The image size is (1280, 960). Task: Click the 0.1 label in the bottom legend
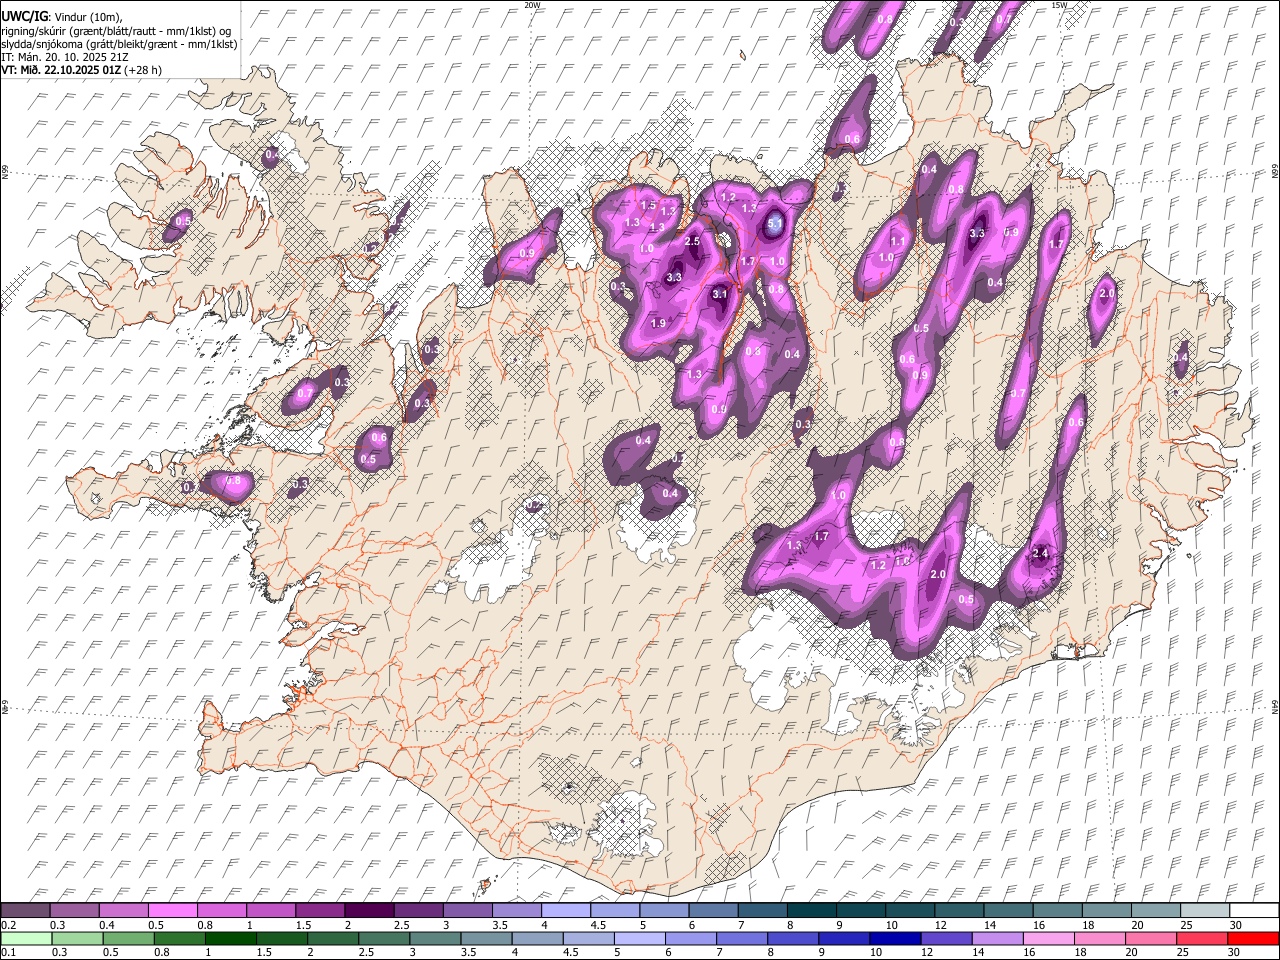pos(7,952)
